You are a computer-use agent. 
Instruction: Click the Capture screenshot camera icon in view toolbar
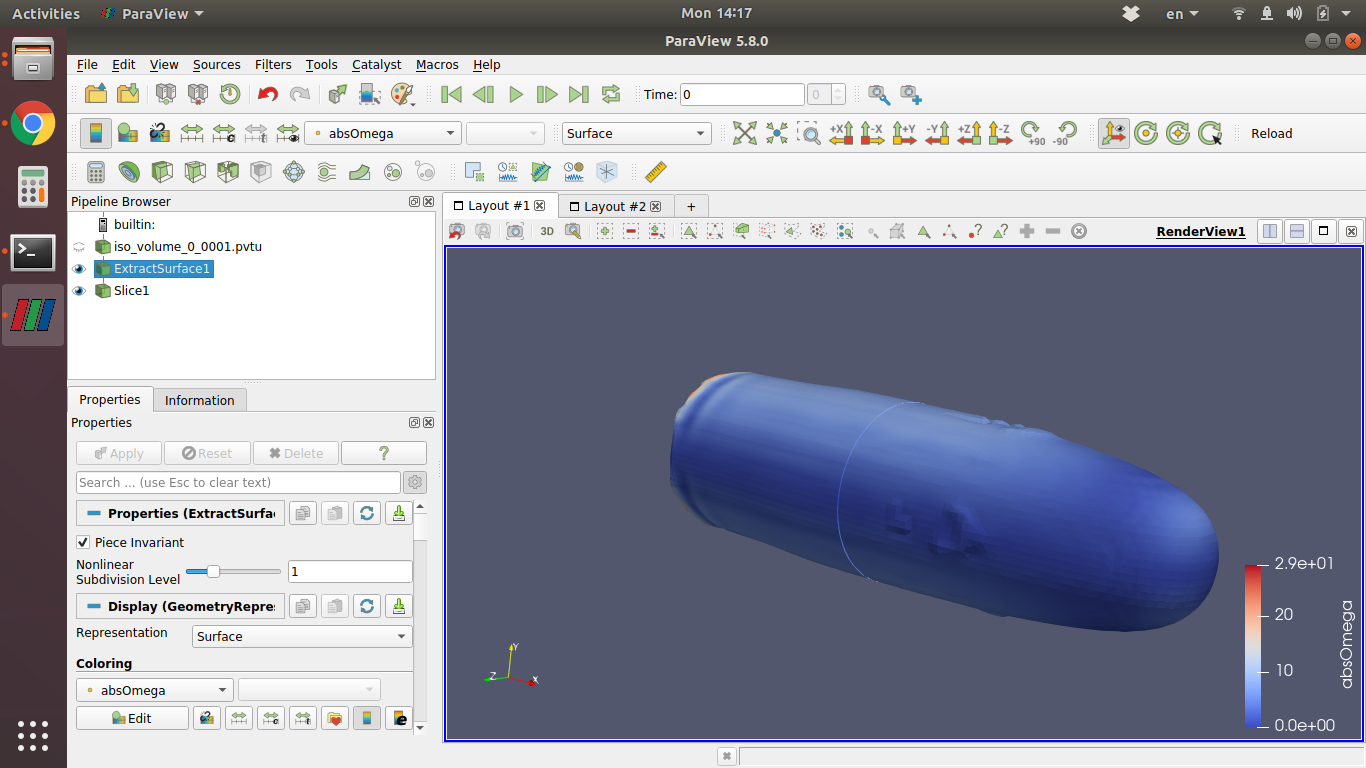pos(515,231)
